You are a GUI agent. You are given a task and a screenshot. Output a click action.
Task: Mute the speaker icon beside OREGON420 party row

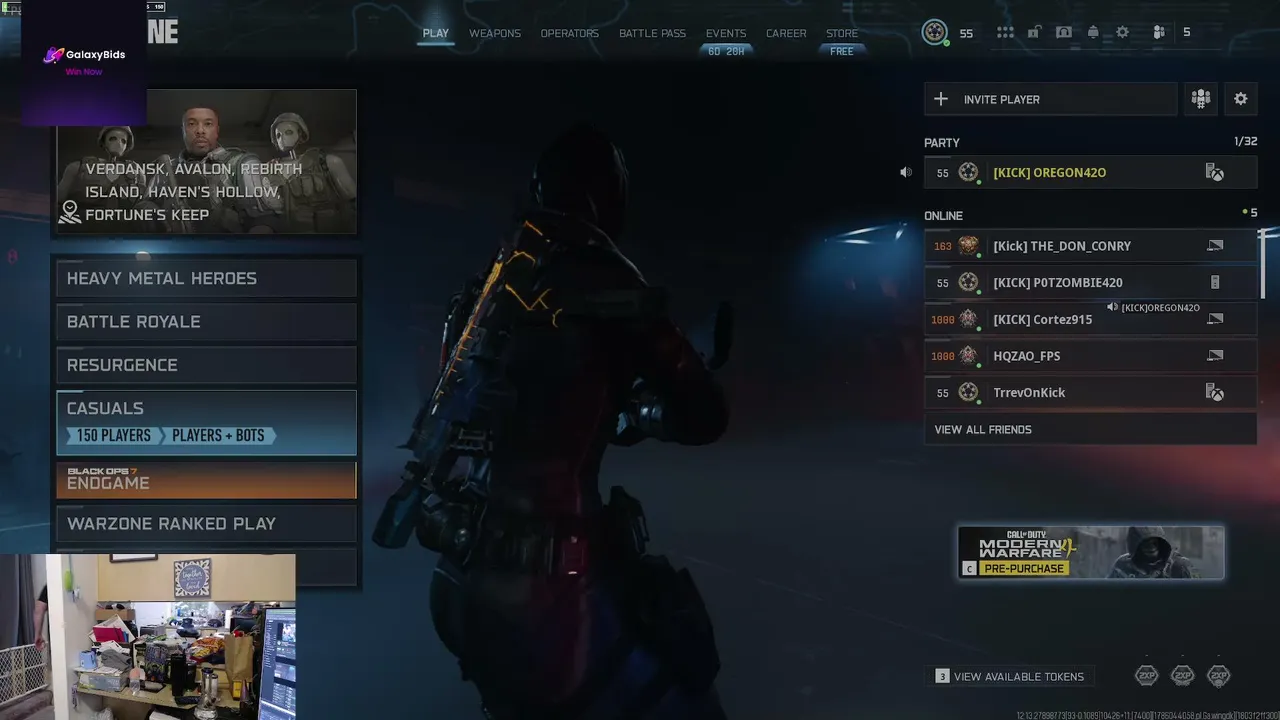[x=906, y=172]
